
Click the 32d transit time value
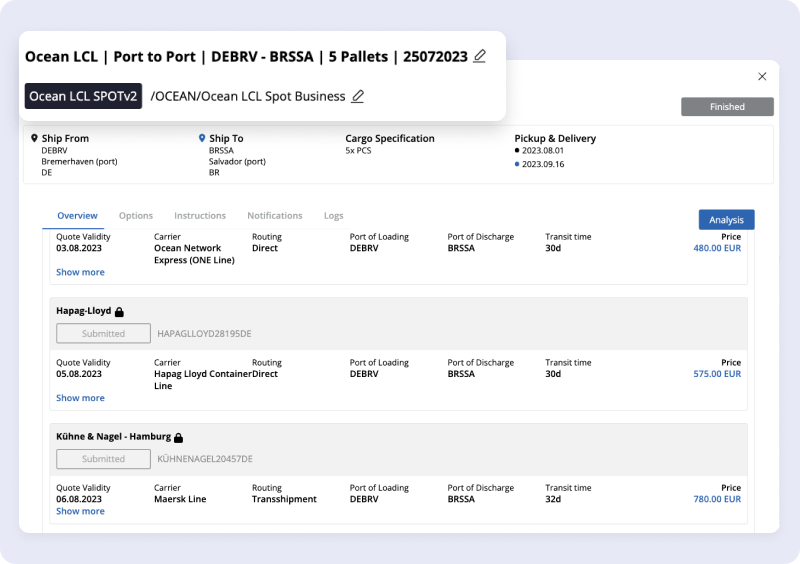(553, 499)
